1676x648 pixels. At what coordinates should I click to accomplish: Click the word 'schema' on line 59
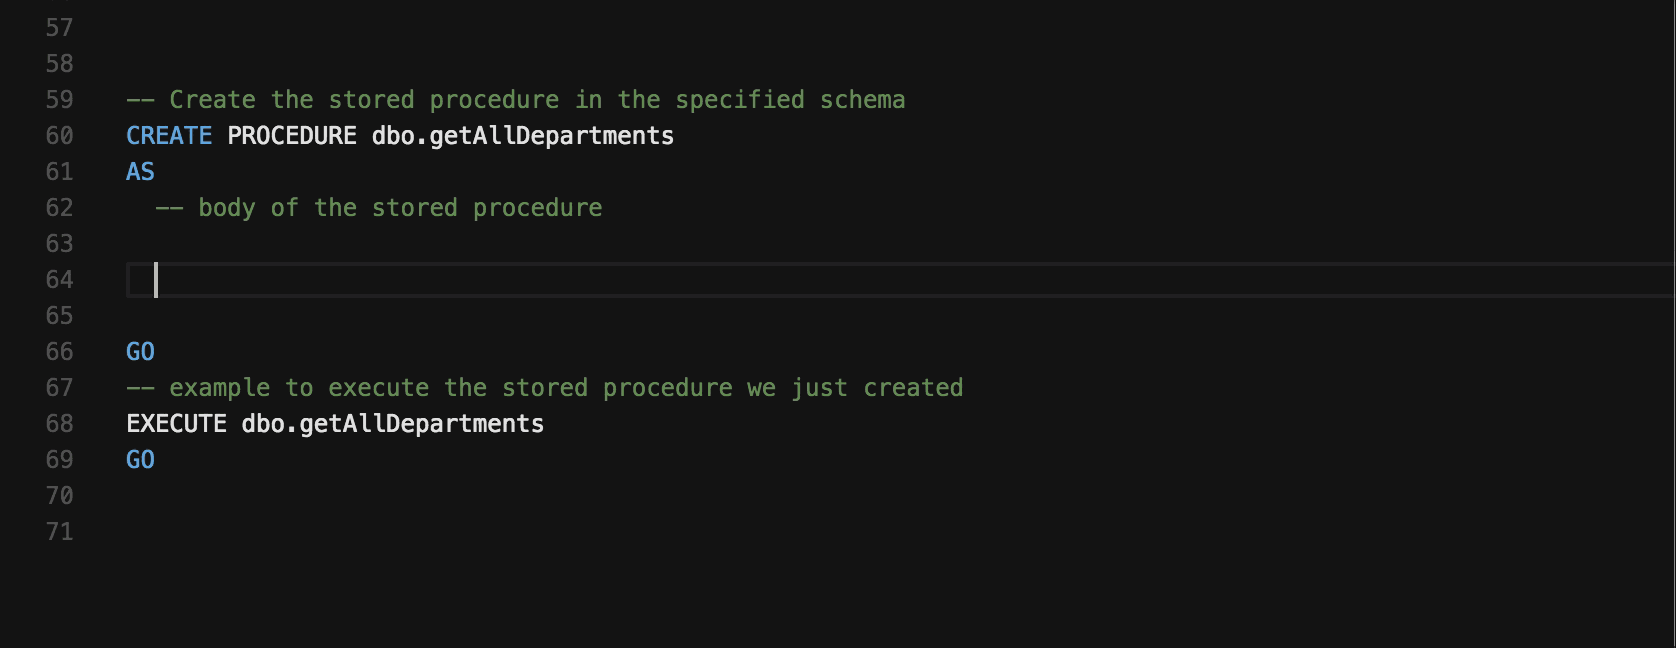click(863, 100)
